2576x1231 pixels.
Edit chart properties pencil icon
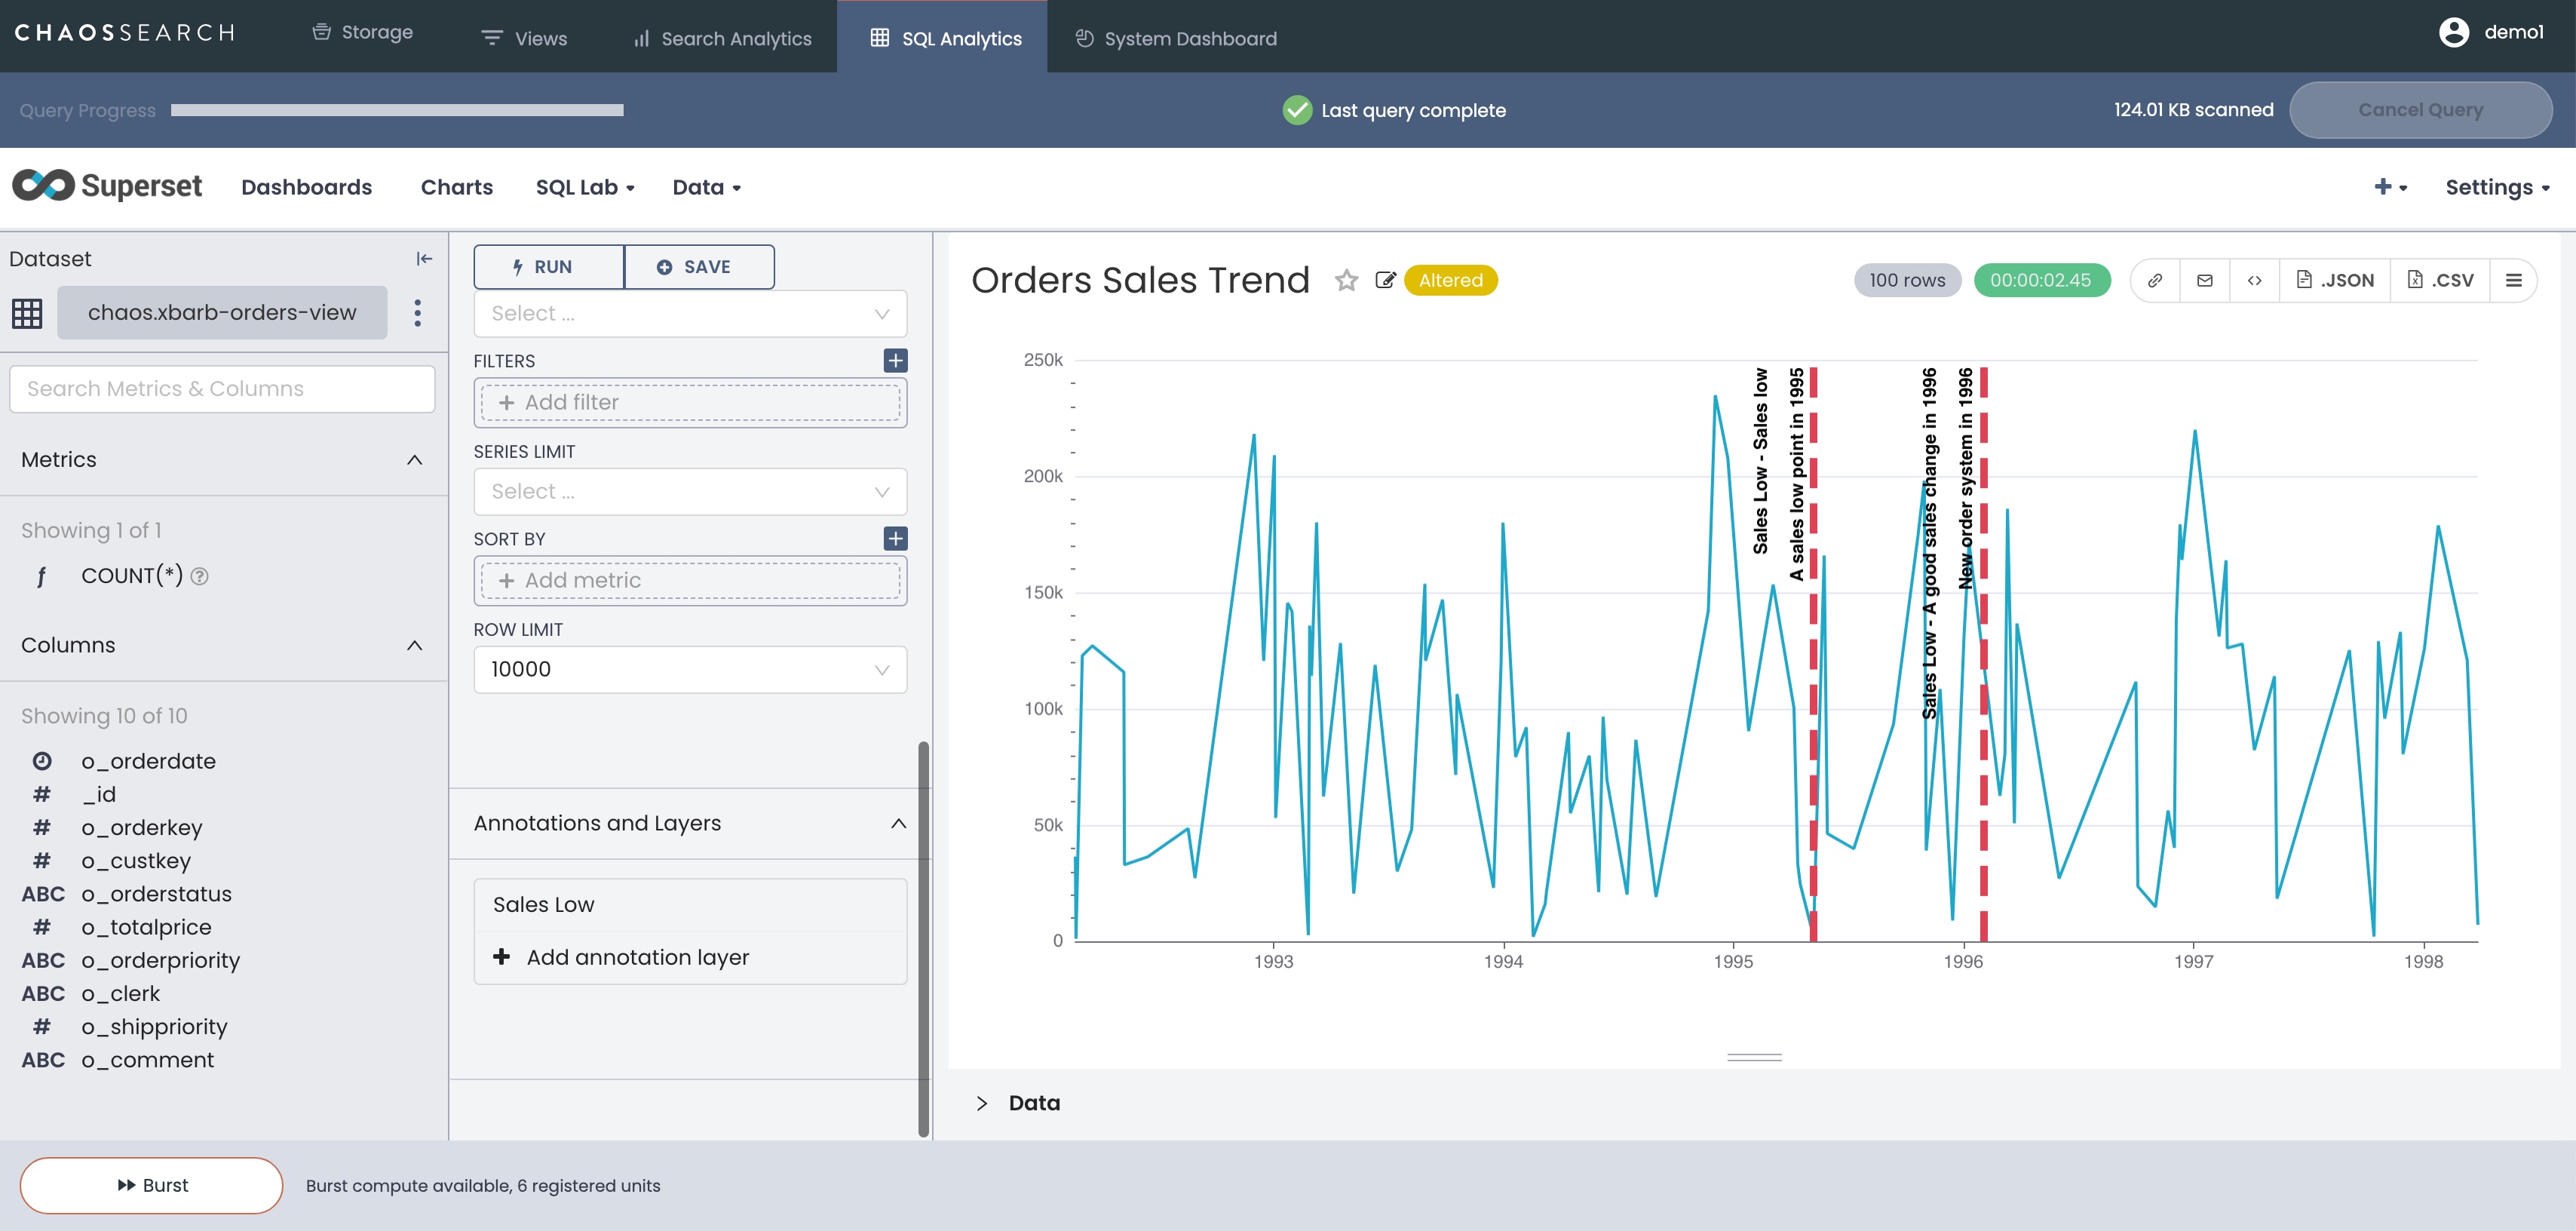tap(1385, 280)
